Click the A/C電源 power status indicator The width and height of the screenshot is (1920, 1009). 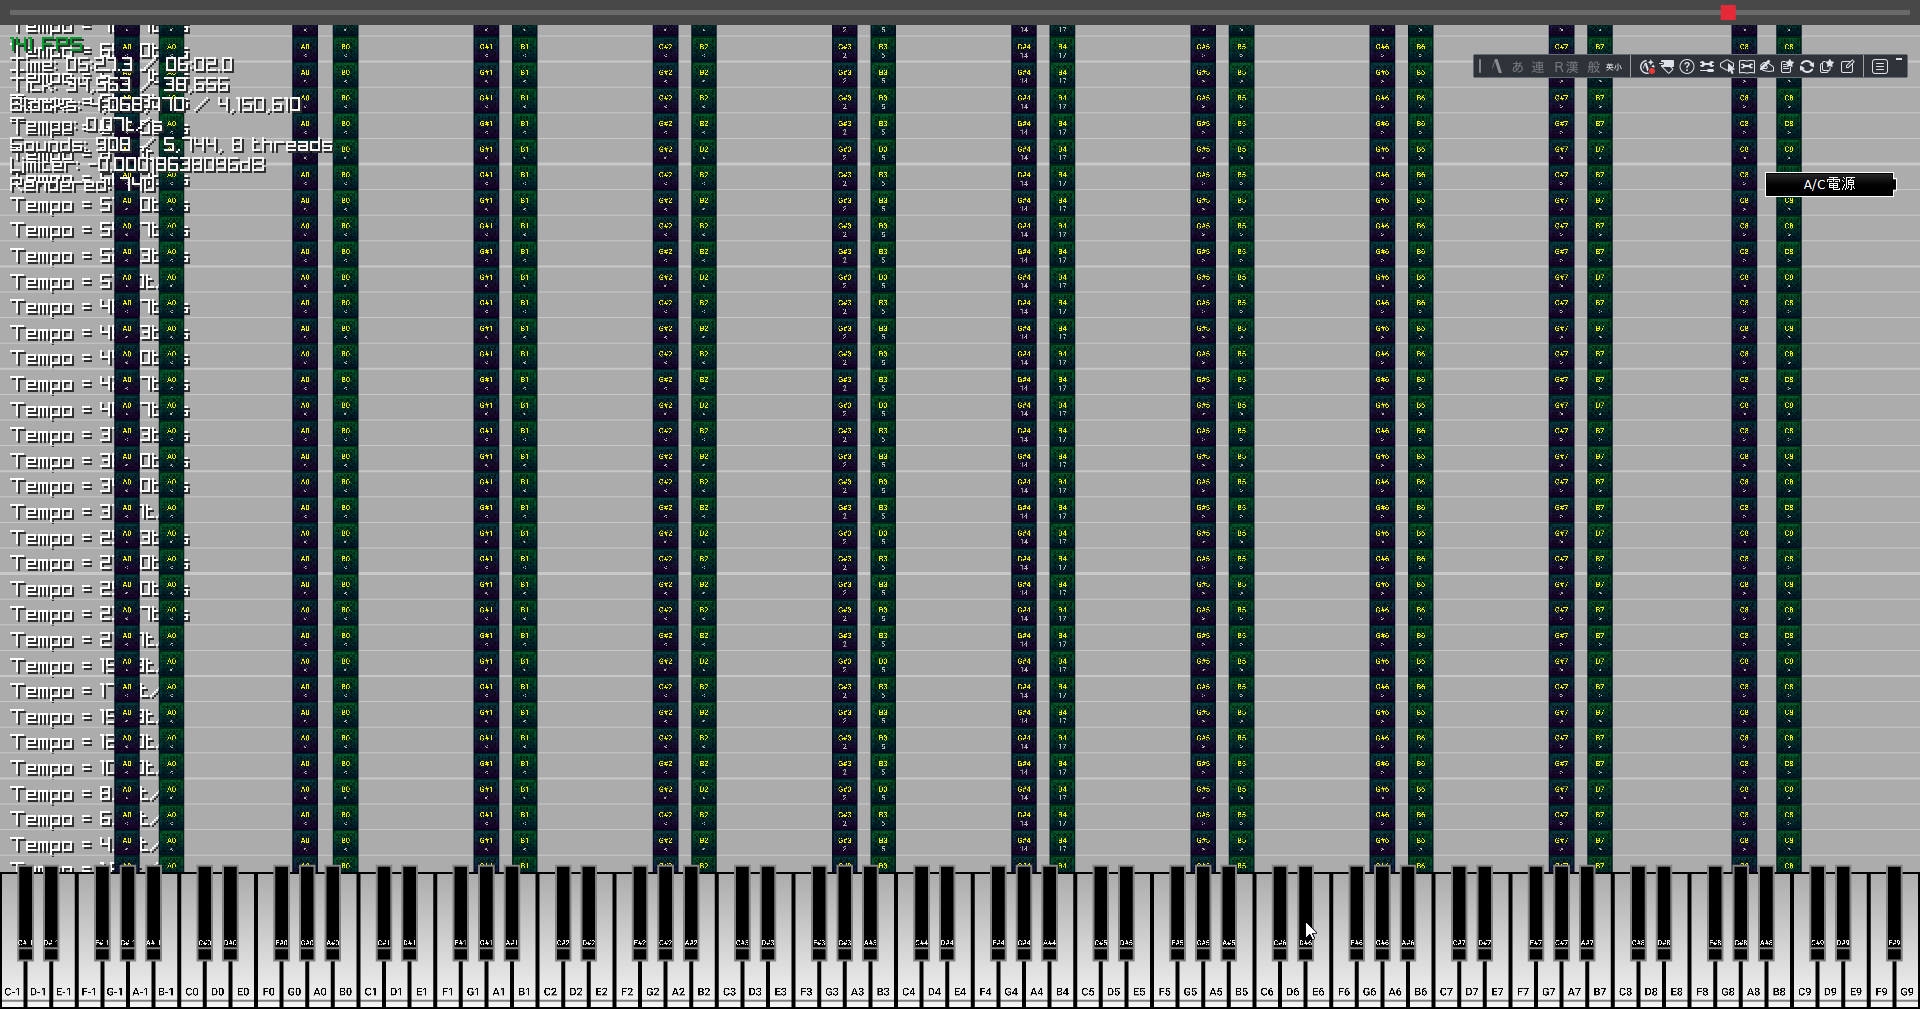click(x=1829, y=185)
